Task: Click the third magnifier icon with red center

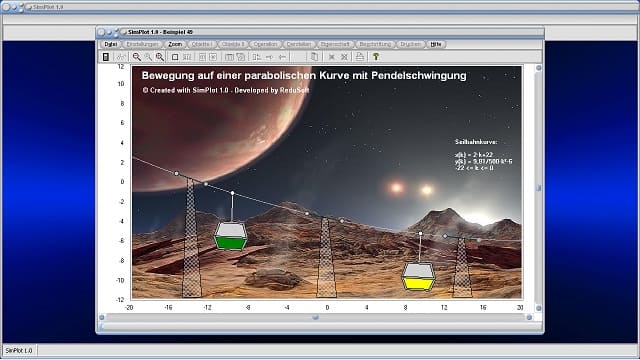Action: coord(160,57)
